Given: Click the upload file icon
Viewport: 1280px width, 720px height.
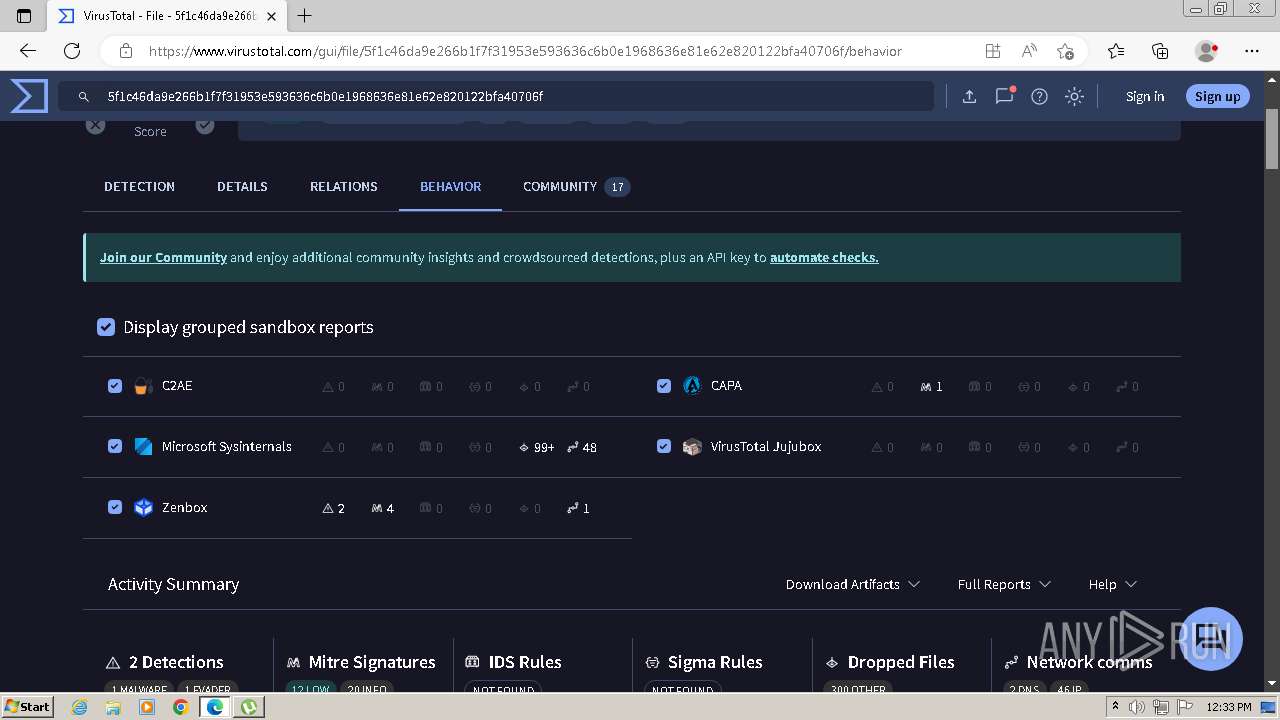Looking at the screenshot, I should tap(969, 96).
